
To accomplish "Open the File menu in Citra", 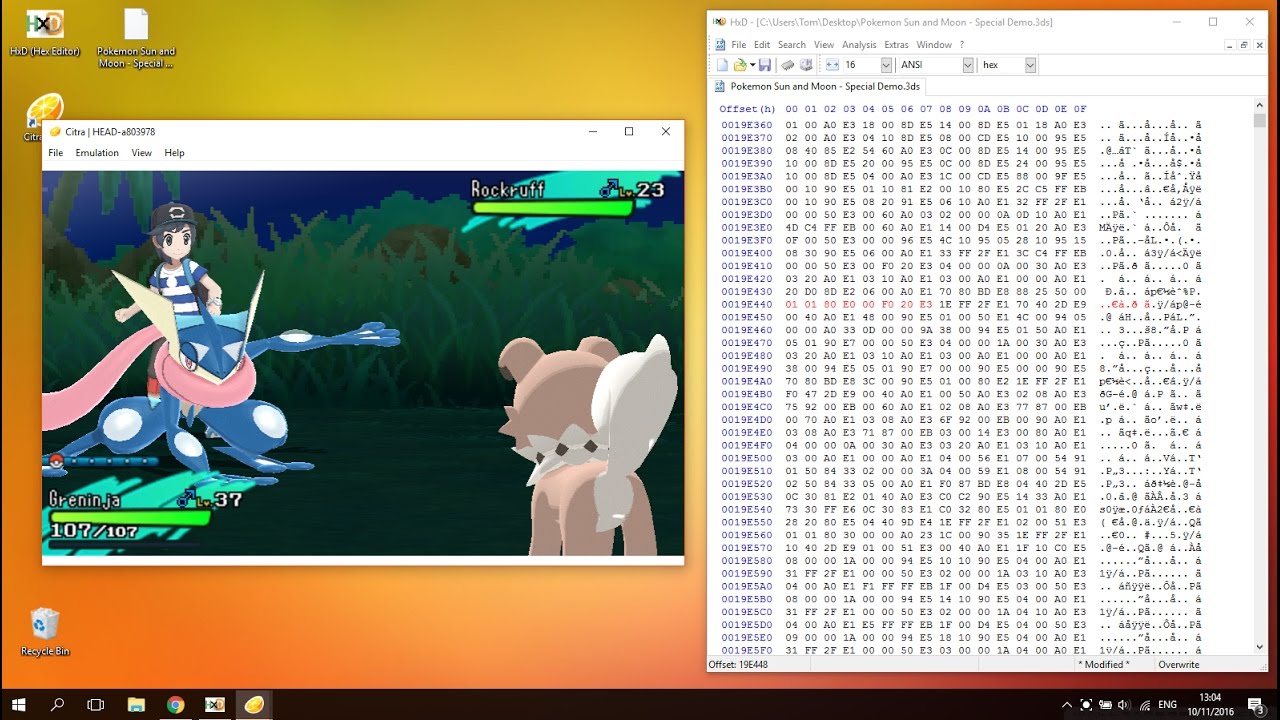I will click(x=56, y=153).
